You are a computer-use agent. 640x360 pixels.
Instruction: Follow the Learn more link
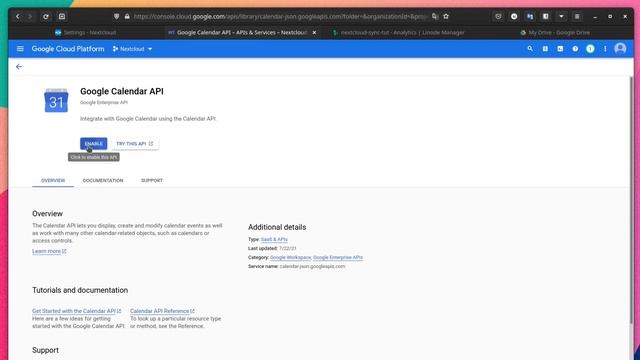(x=49, y=251)
